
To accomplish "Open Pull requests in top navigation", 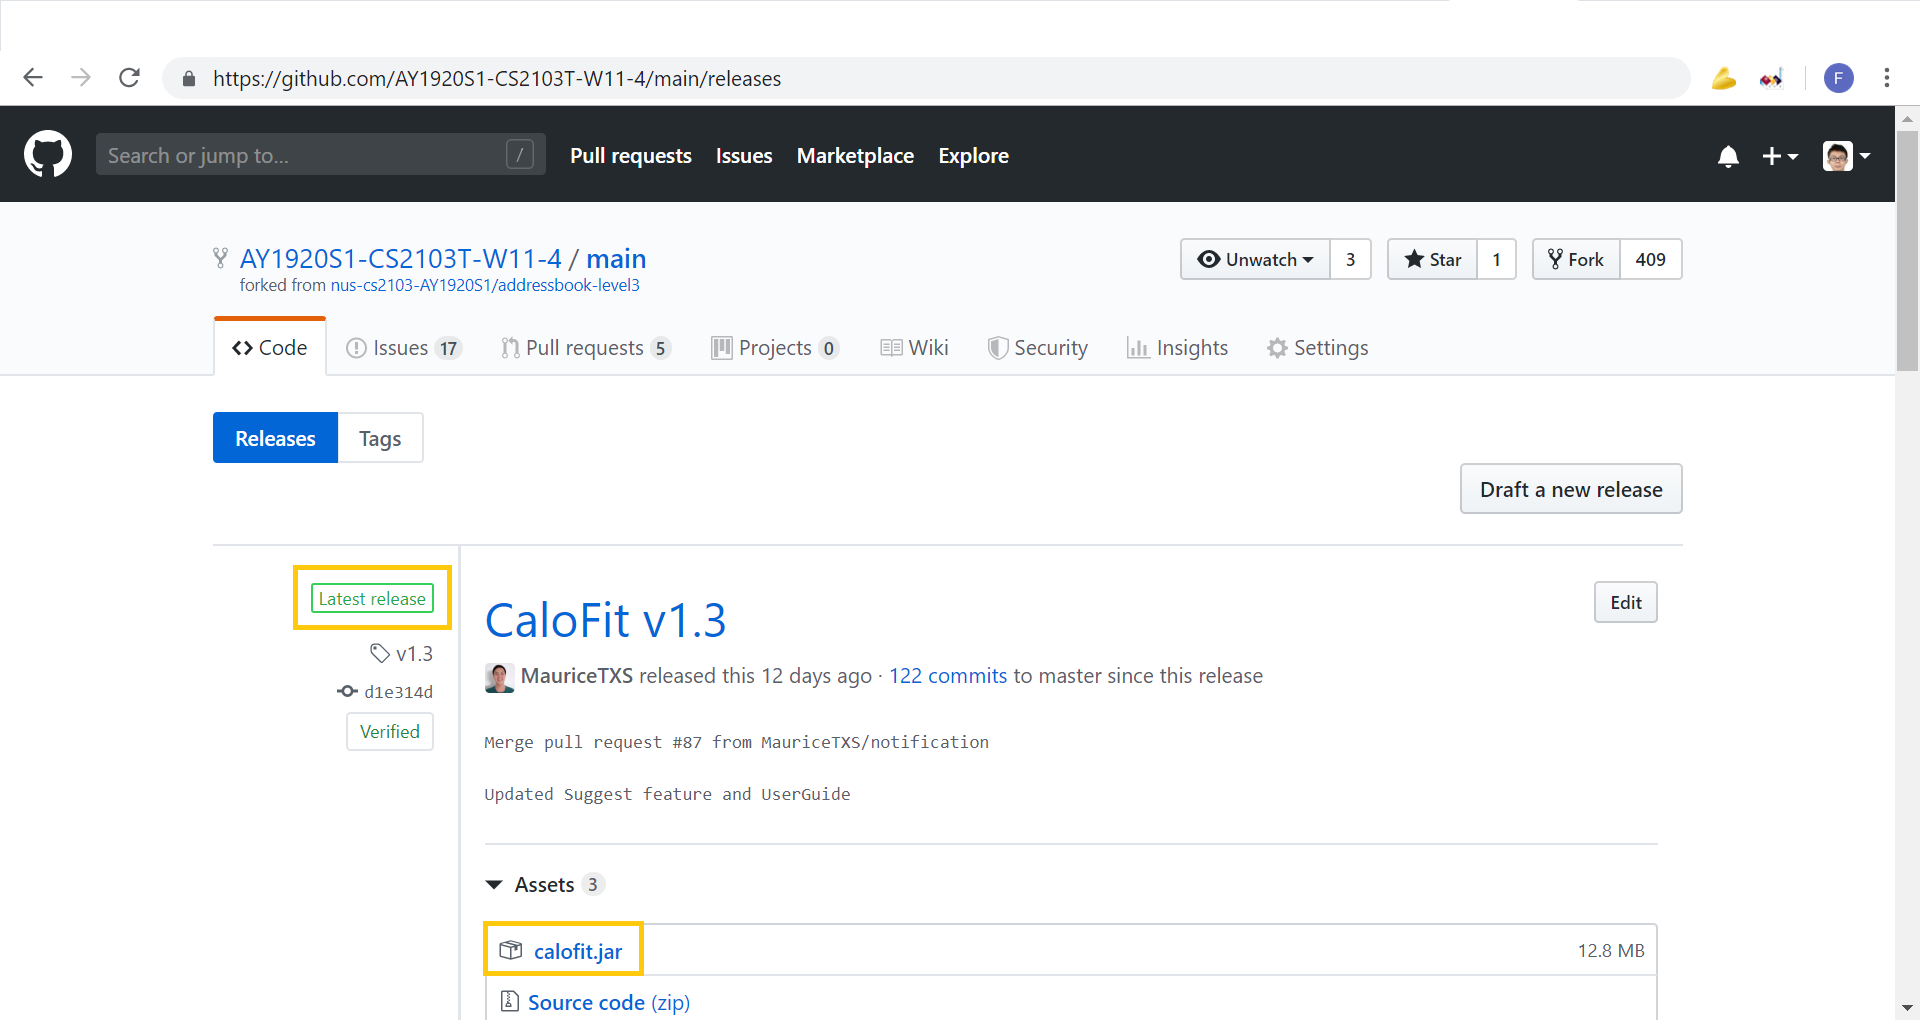I will point(631,156).
